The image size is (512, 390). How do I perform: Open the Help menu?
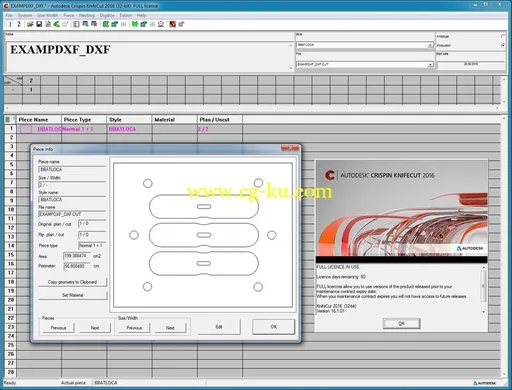coord(141,15)
